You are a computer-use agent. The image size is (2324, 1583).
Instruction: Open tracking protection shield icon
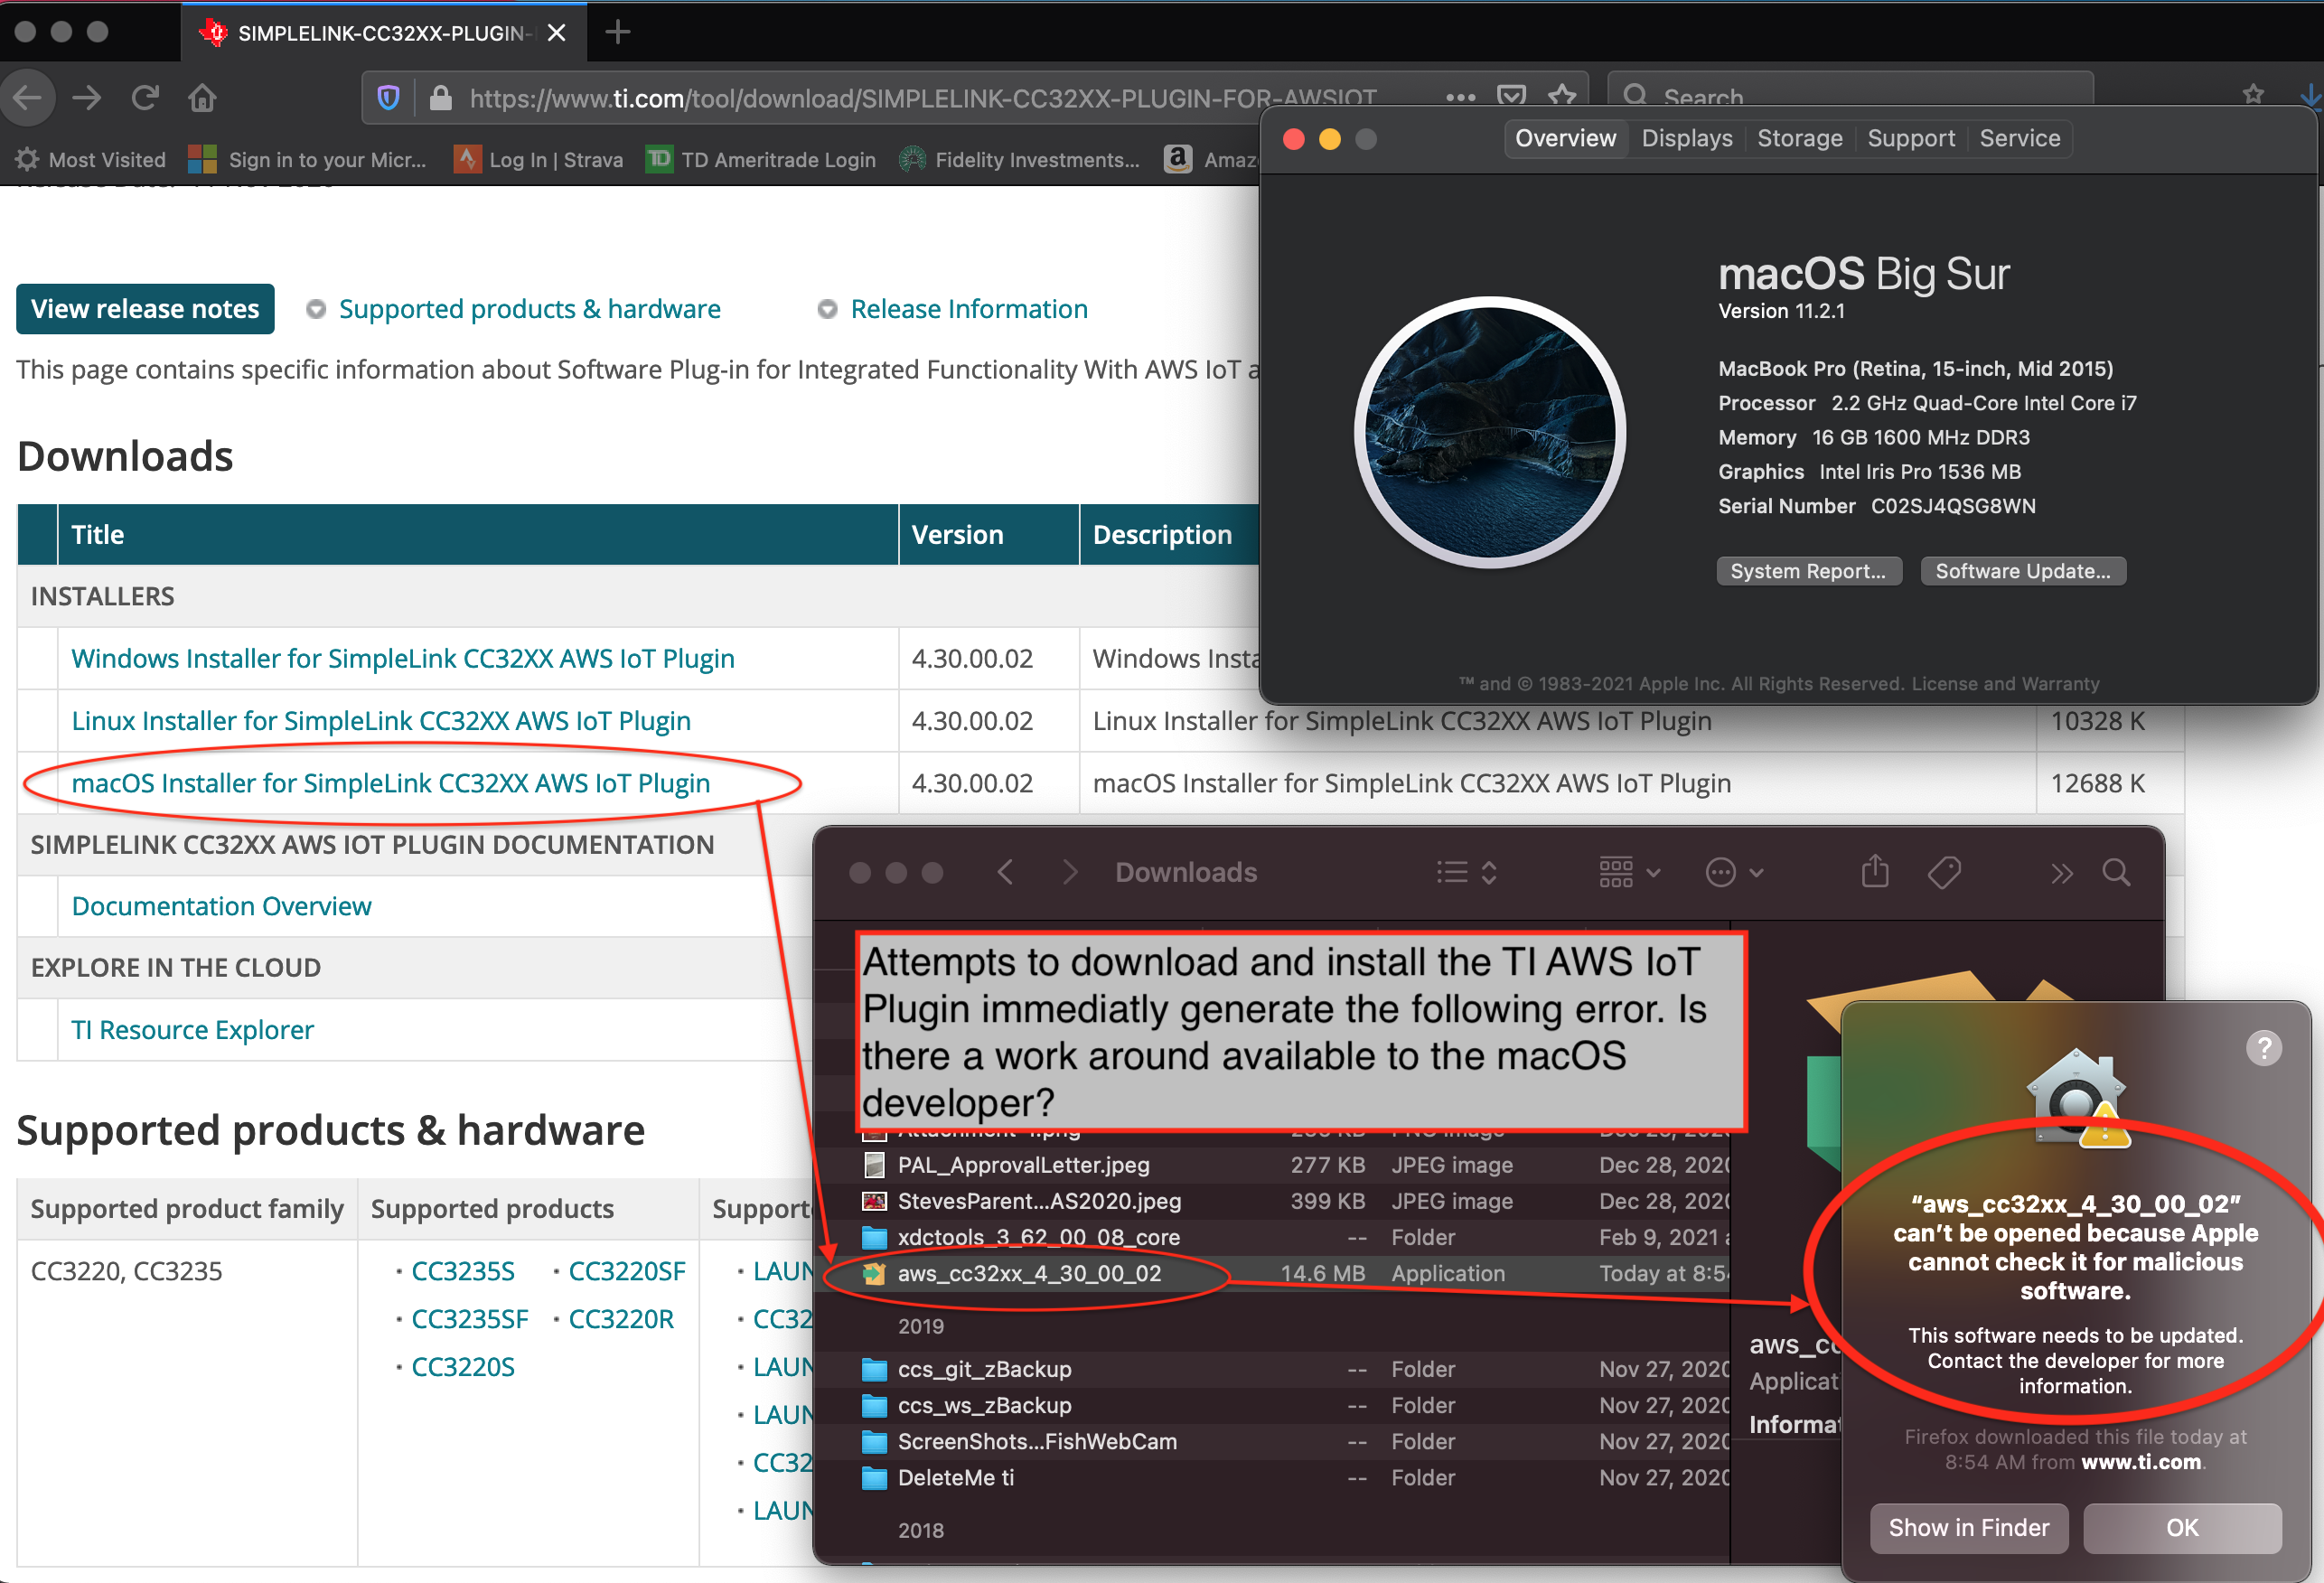pos(388,98)
